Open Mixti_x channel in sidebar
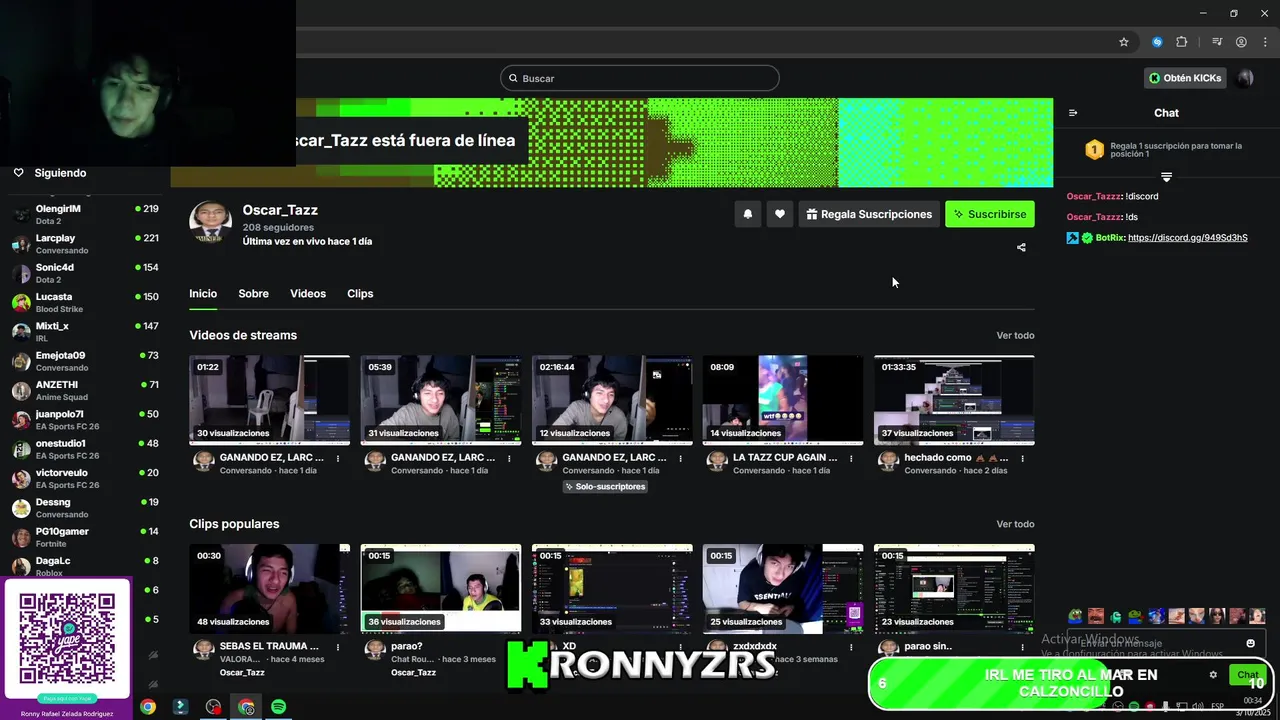 85,332
